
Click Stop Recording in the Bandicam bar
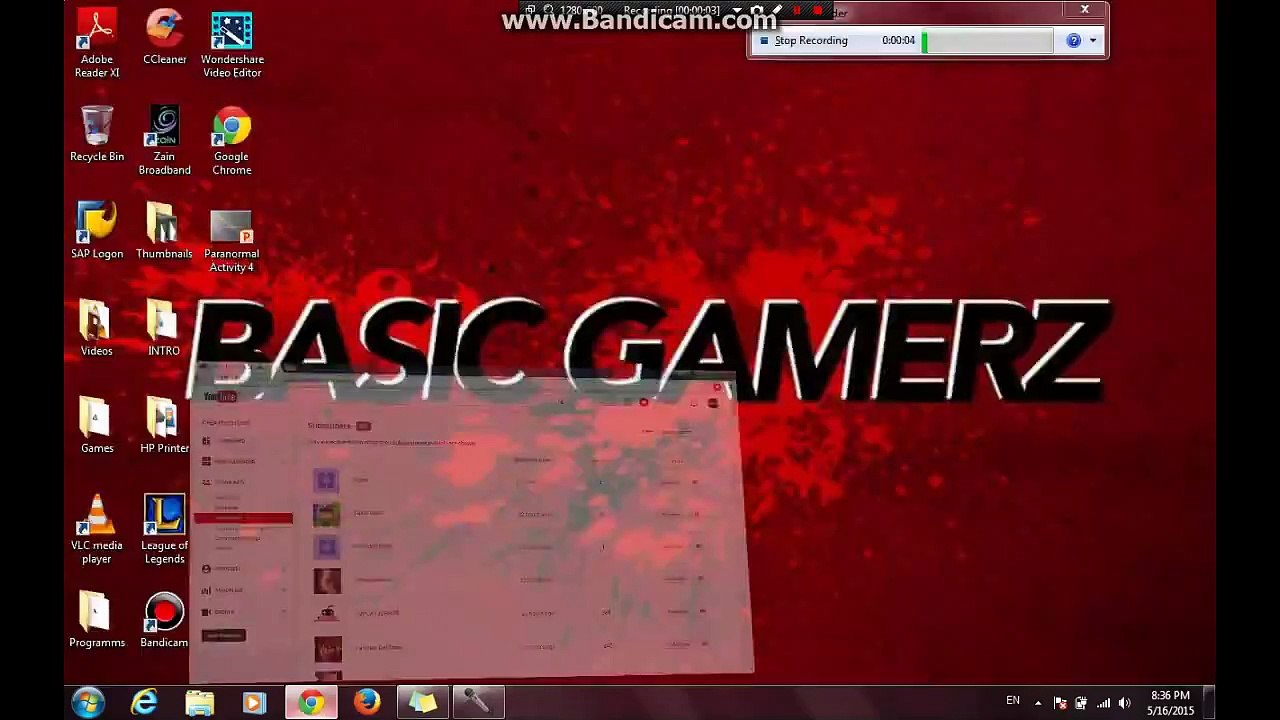(804, 41)
